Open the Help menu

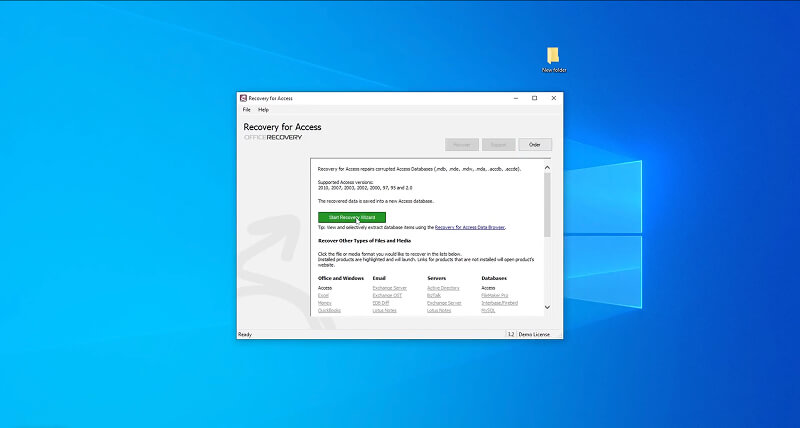pyautogui.click(x=263, y=109)
